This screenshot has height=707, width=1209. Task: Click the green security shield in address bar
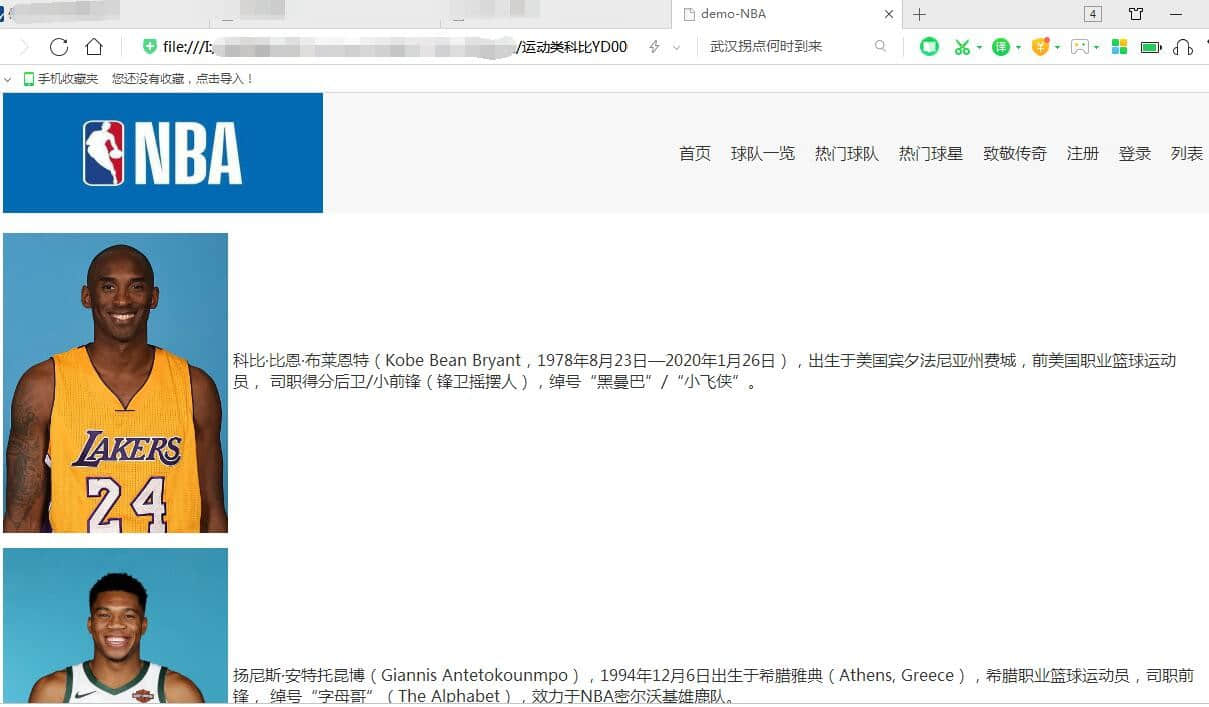click(x=150, y=47)
